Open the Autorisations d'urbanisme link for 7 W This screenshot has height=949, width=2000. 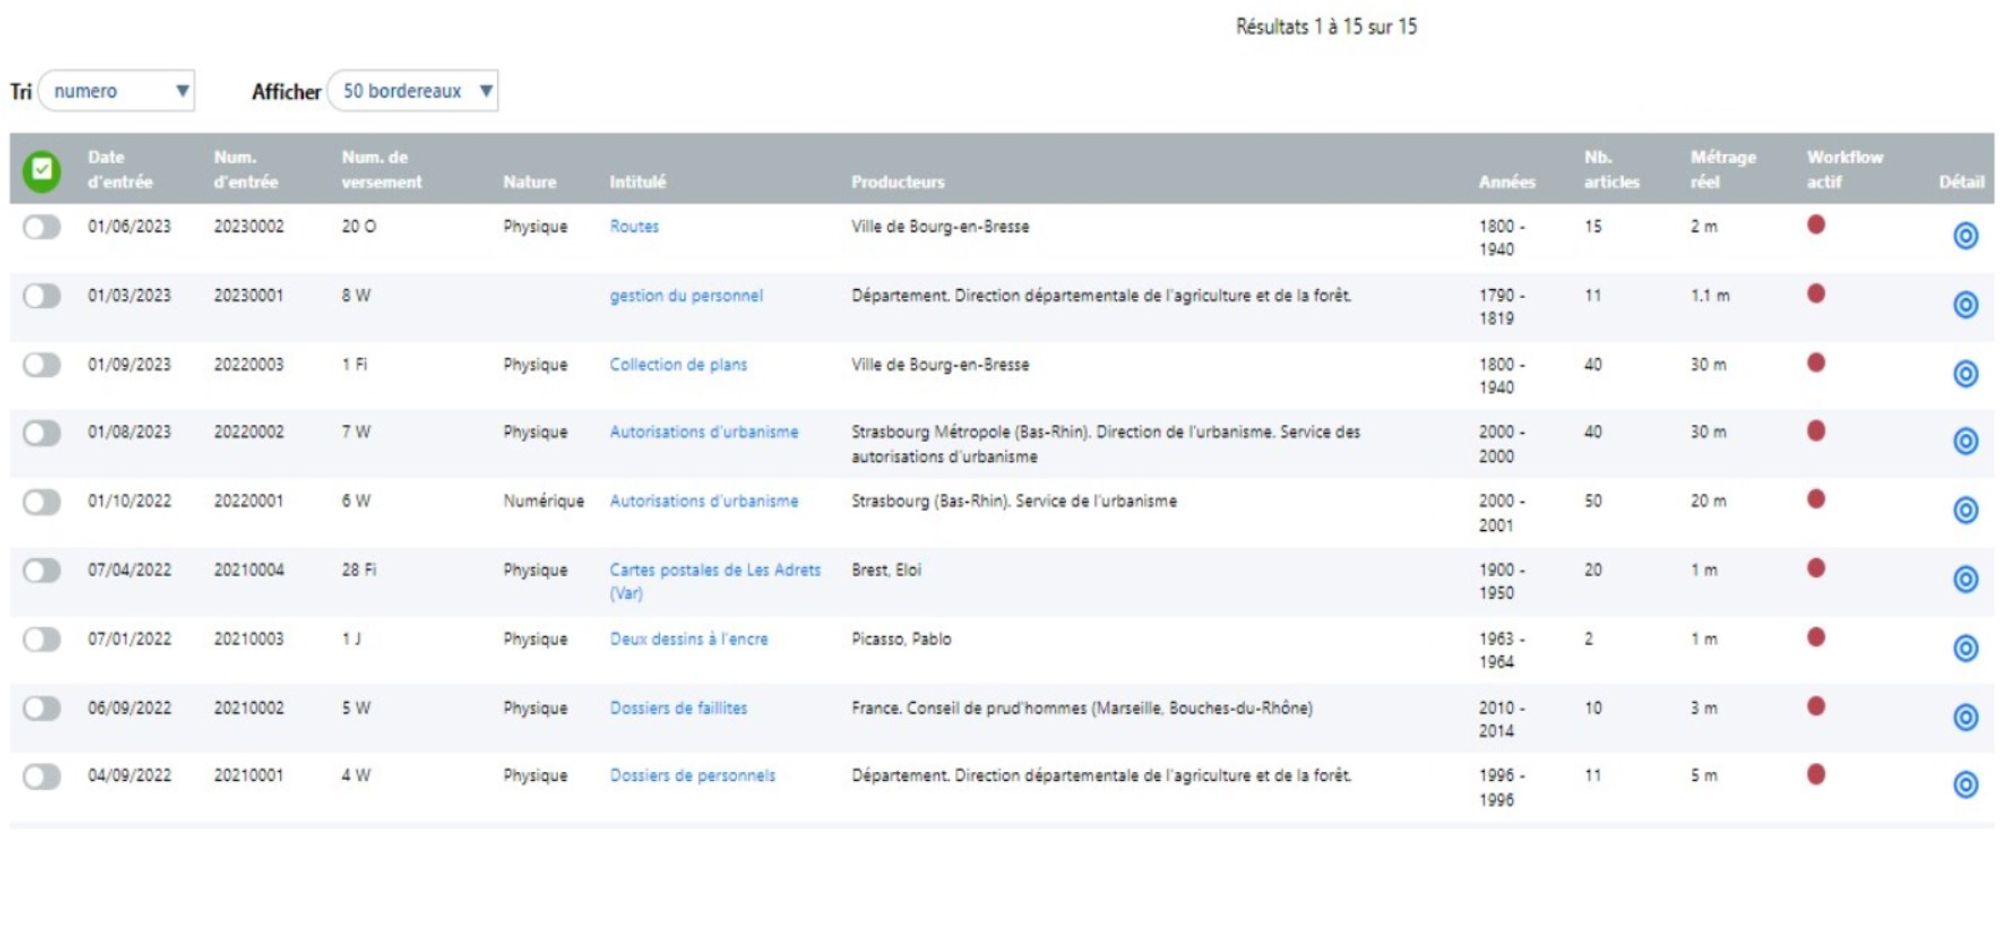click(704, 432)
